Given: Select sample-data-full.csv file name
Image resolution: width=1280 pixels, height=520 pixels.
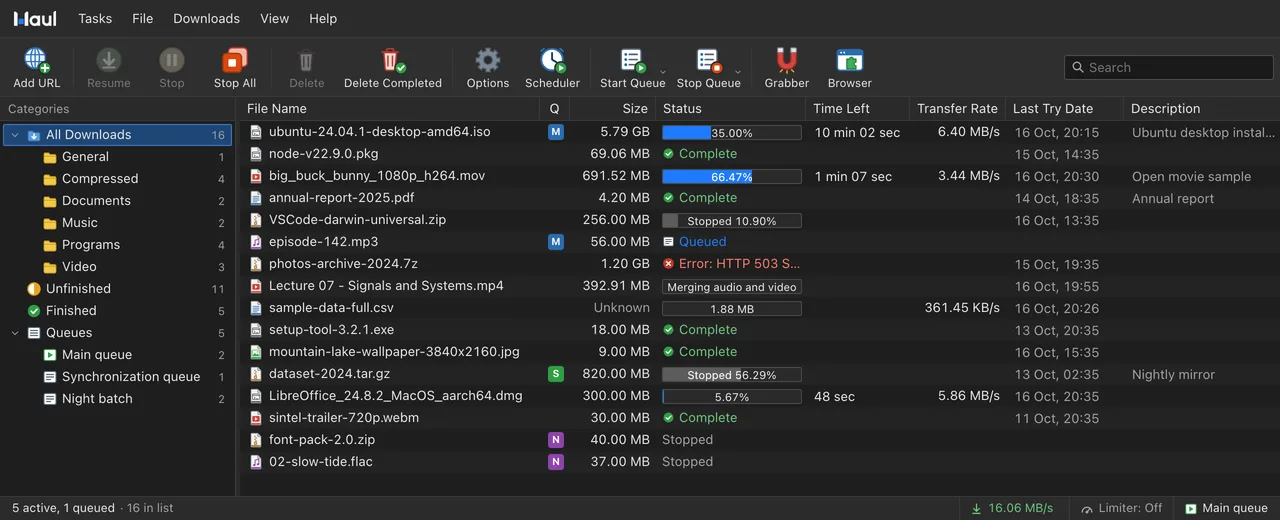Looking at the screenshot, I should click(331, 308).
